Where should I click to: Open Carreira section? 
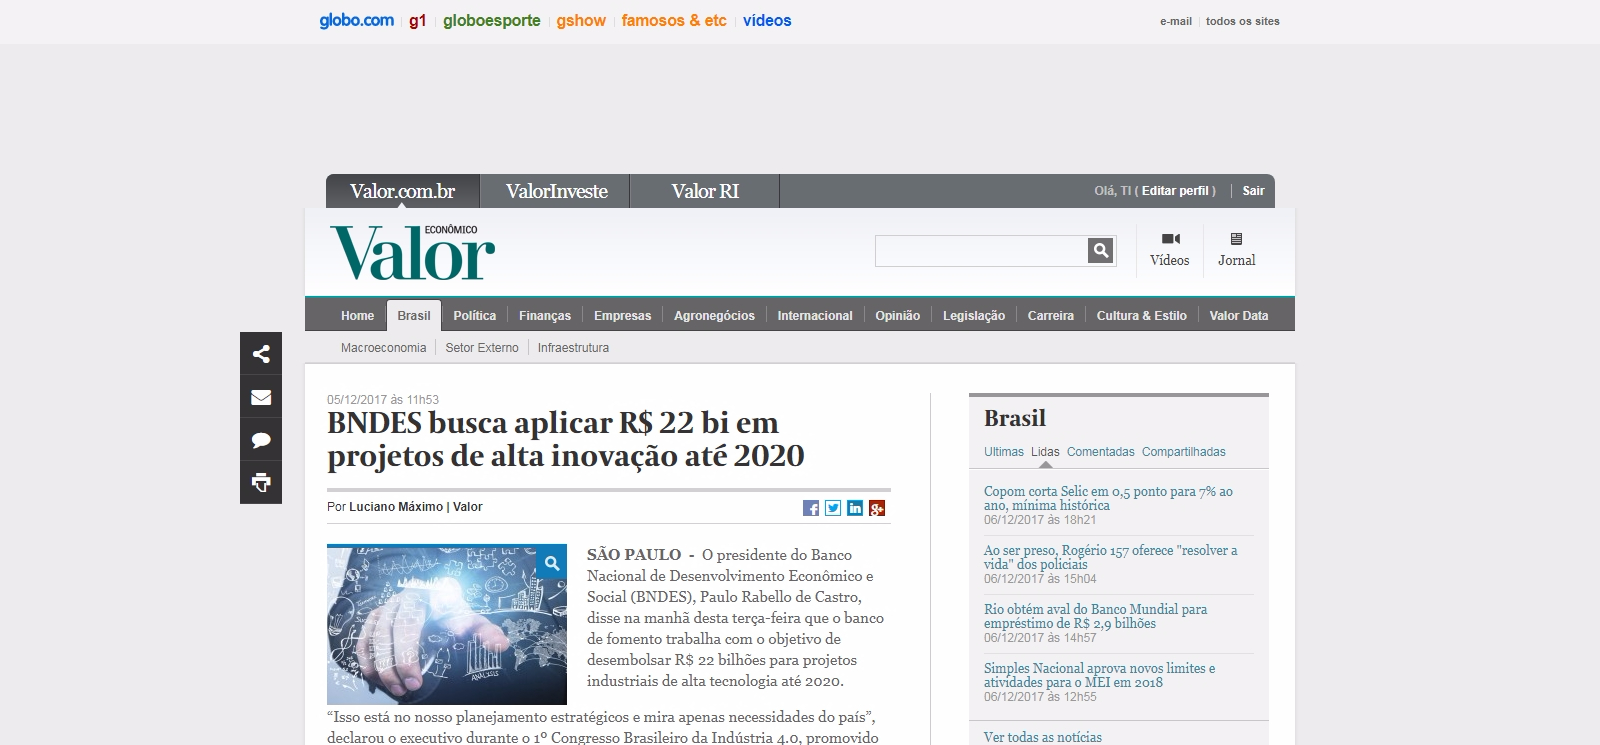coord(1051,316)
